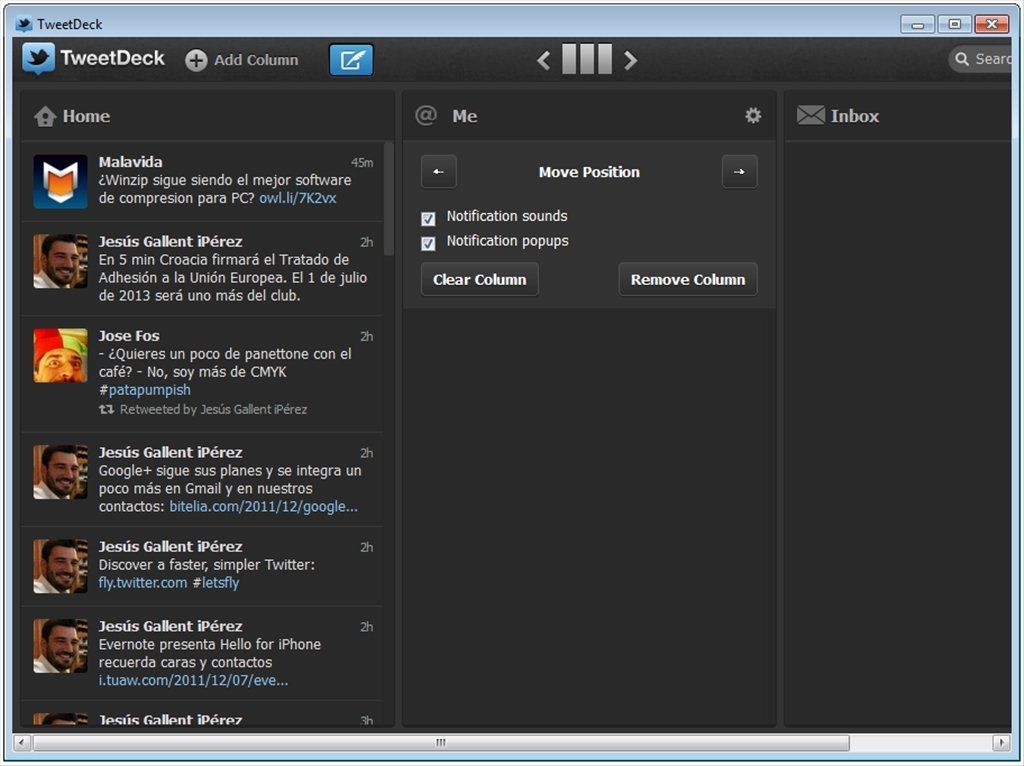The width and height of the screenshot is (1024, 766).
Task: Click the Home column vertical scrollbar thumb
Action: coord(389,199)
